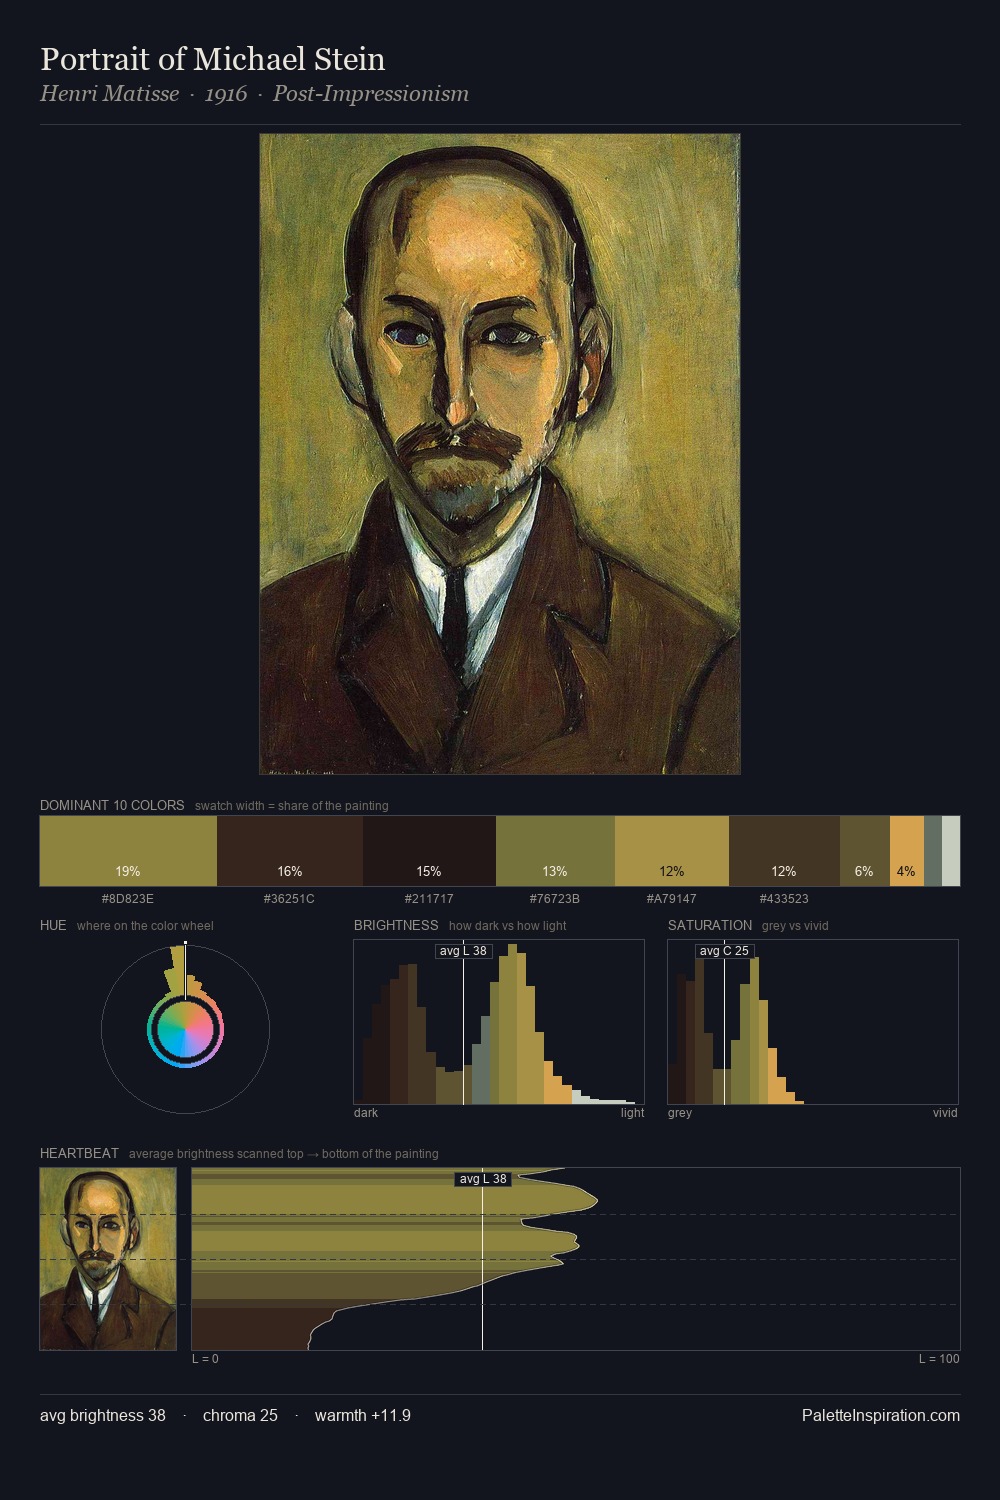
Task: Click the hex code #A79147
Action: [x=672, y=899]
